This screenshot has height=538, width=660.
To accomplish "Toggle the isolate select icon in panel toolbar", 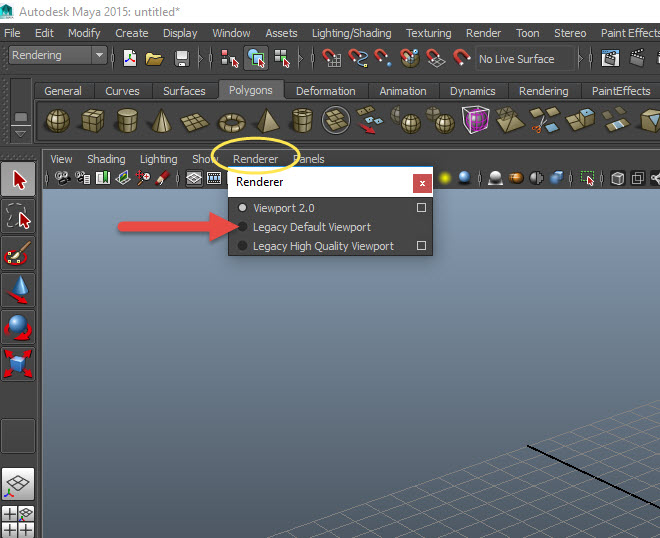I will coord(587,178).
